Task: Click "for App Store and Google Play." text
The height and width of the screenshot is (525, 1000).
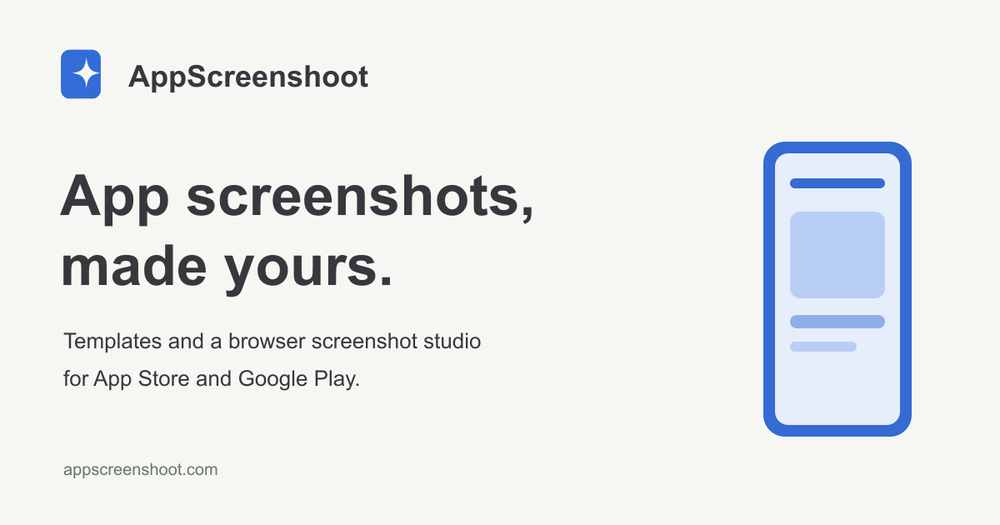Action: (x=212, y=379)
